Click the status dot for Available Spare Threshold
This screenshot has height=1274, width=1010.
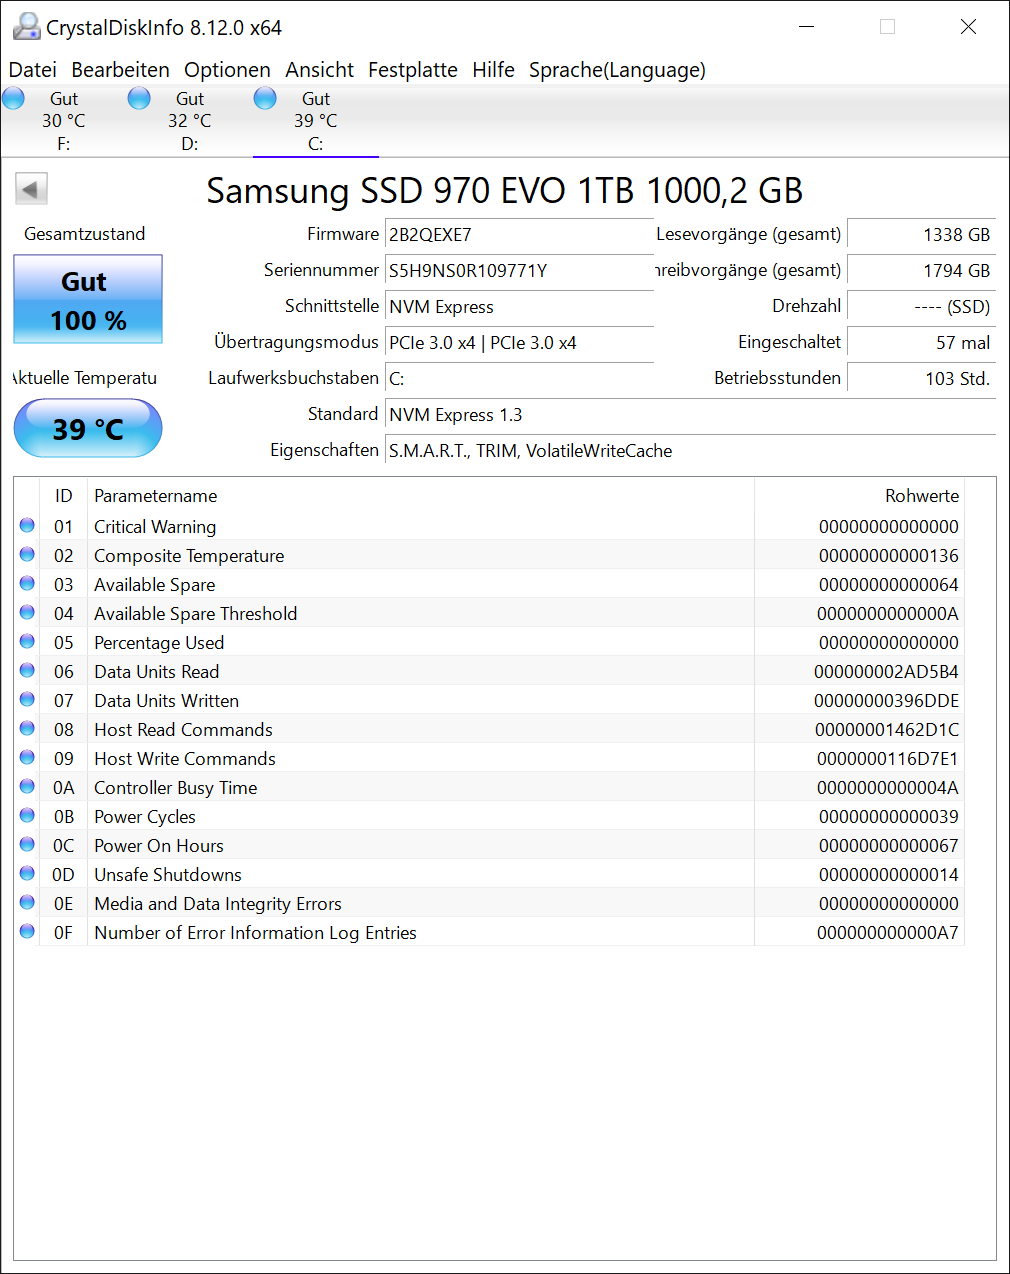(27, 612)
